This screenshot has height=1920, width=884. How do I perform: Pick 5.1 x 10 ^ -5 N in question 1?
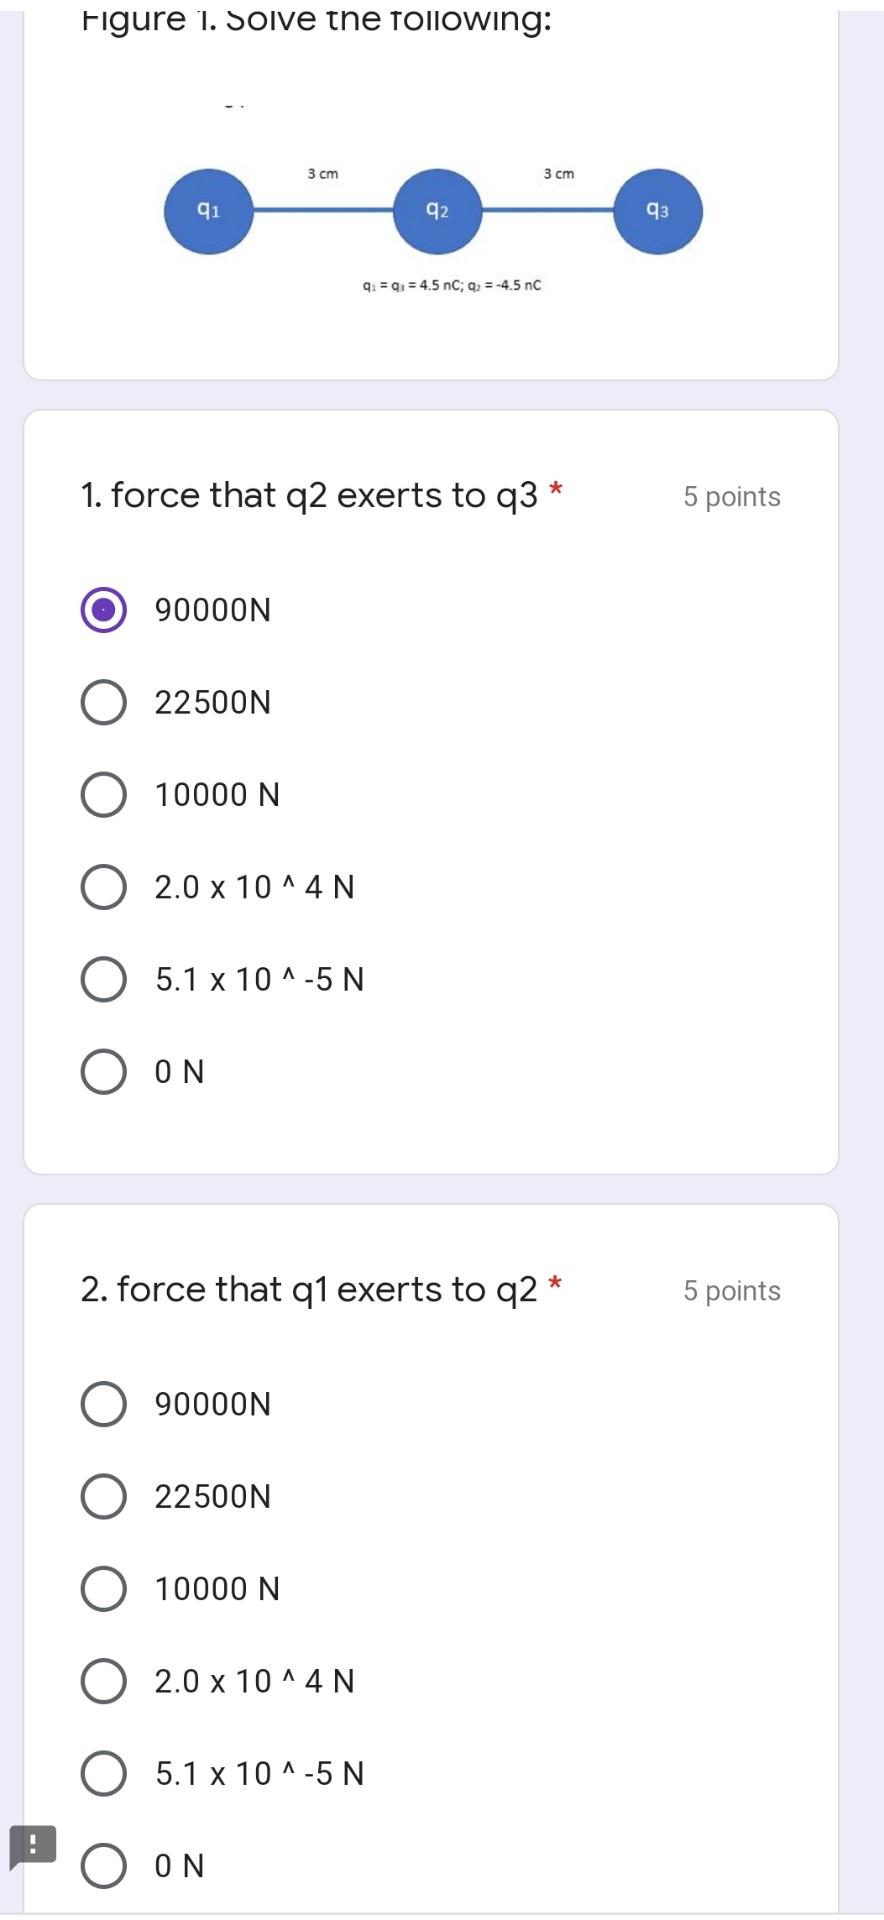[x=102, y=978]
